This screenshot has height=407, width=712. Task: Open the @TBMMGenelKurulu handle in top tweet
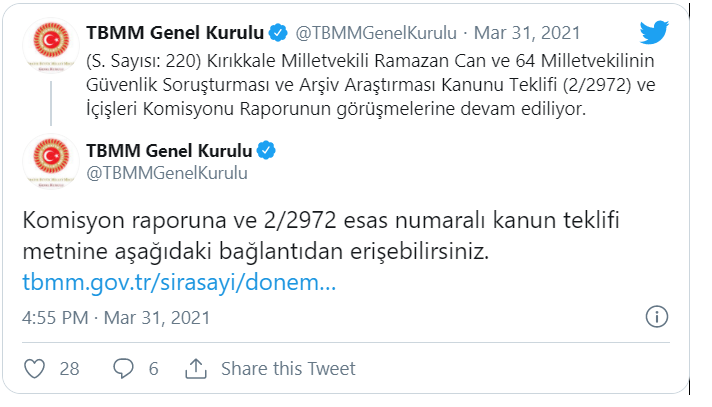(376, 33)
